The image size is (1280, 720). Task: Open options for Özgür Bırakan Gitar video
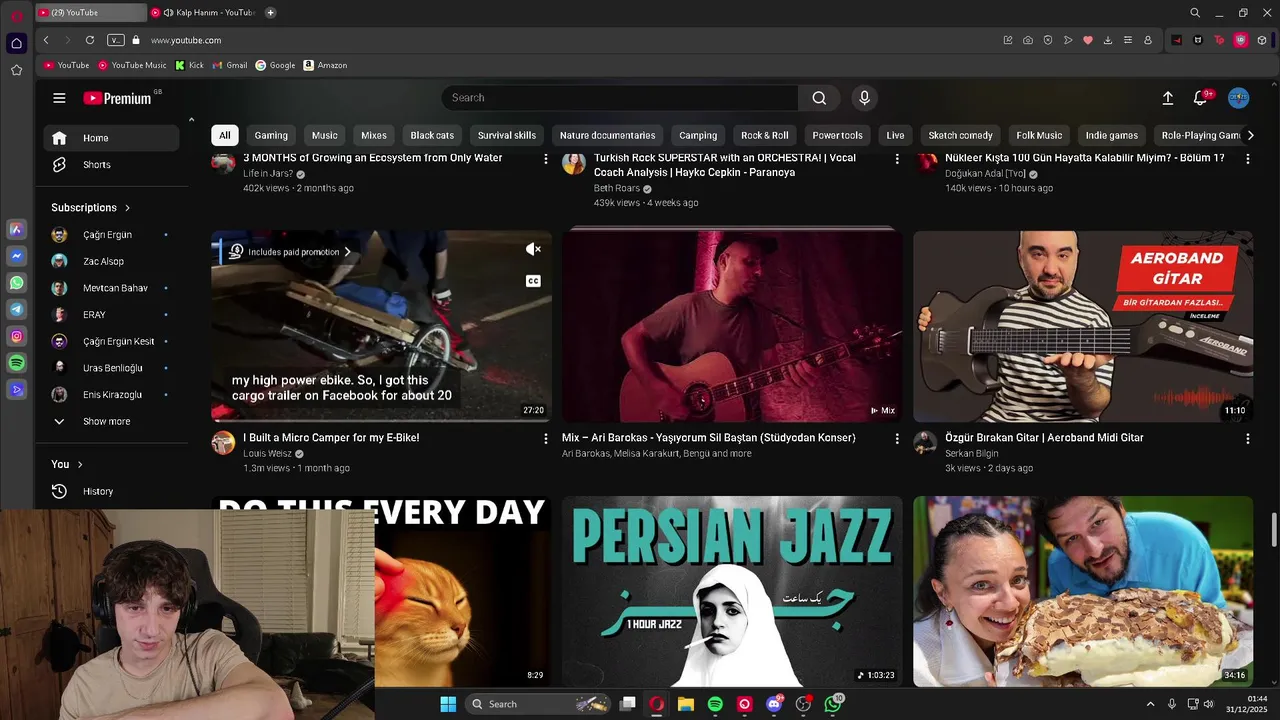click(x=1247, y=439)
